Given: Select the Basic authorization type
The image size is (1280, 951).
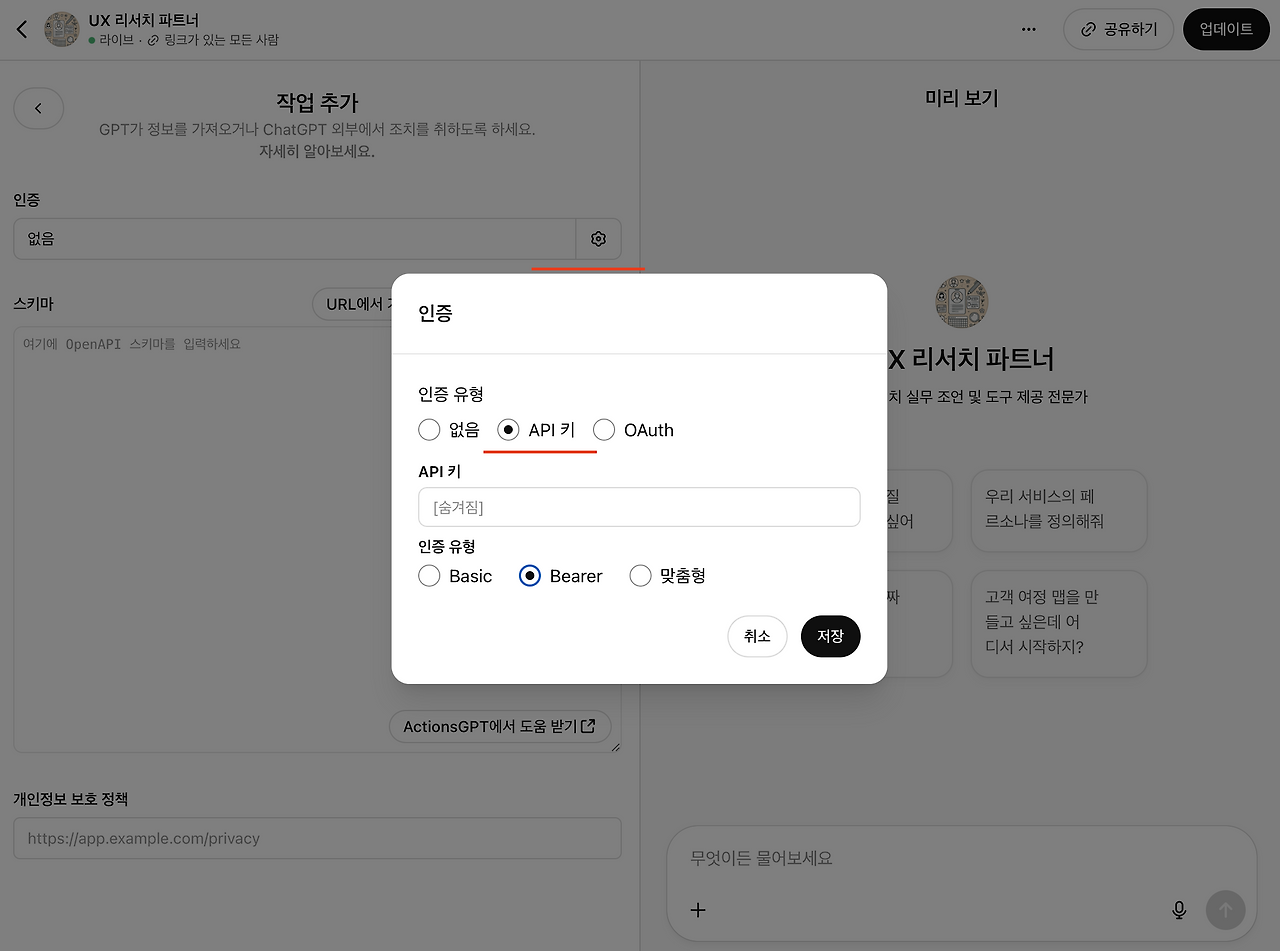Looking at the screenshot, I should [429, 576].
